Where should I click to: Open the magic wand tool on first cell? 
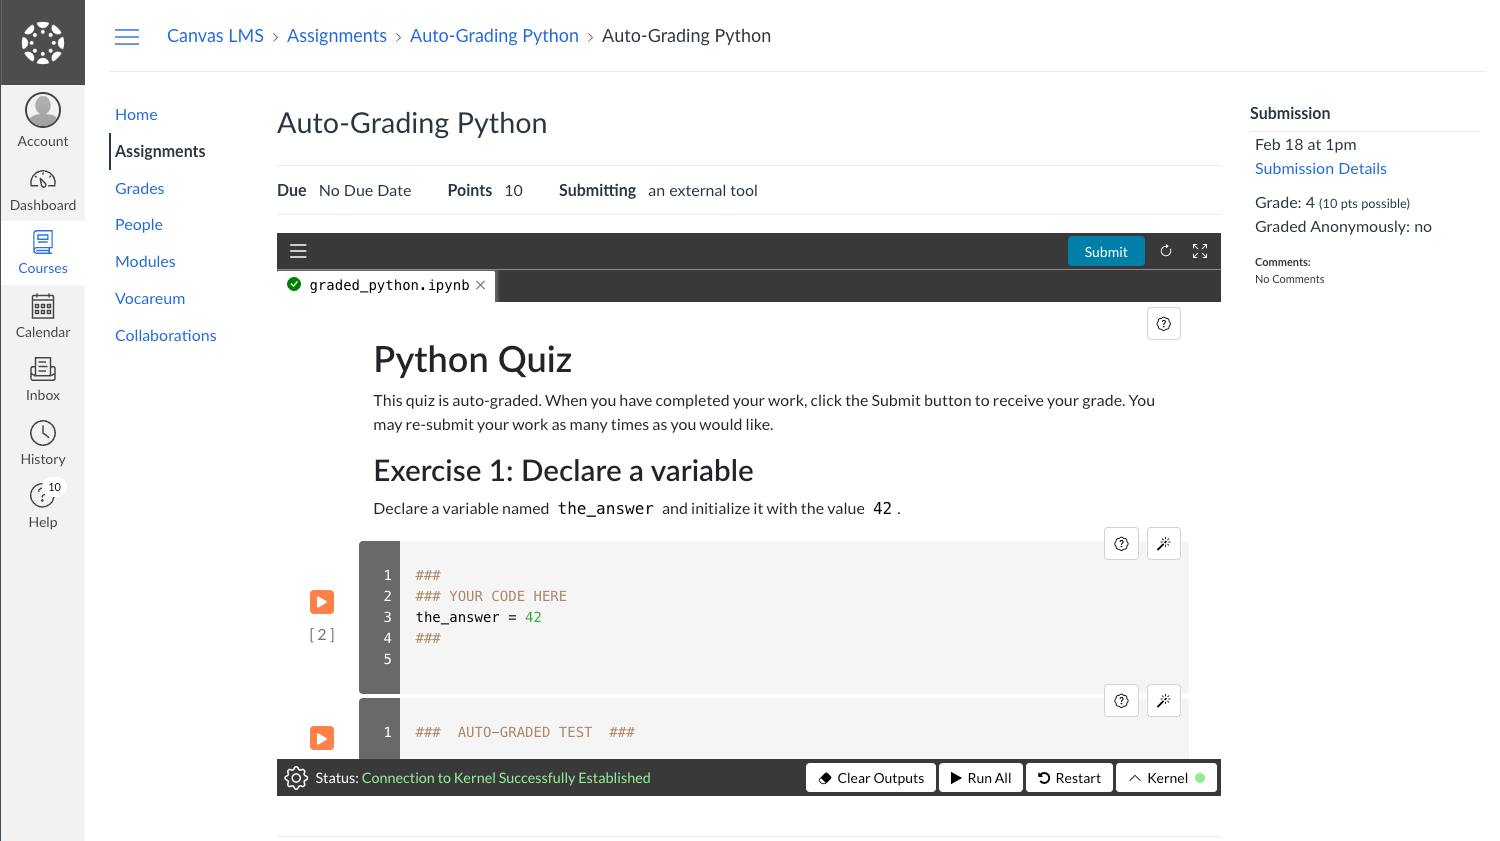click(x=1163, y=544)
